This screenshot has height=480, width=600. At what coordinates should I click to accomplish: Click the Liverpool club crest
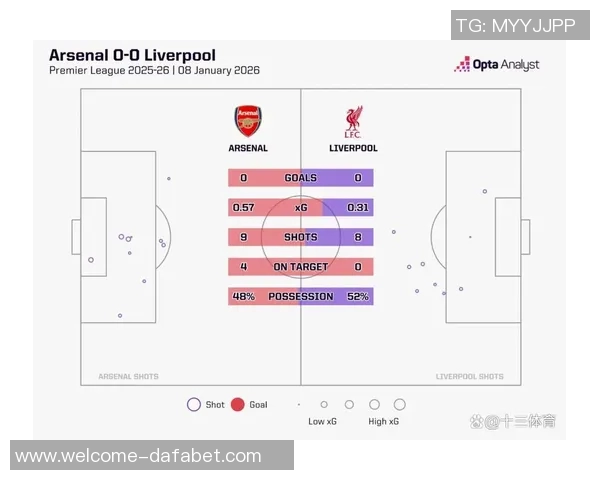[x=352, y=121]
